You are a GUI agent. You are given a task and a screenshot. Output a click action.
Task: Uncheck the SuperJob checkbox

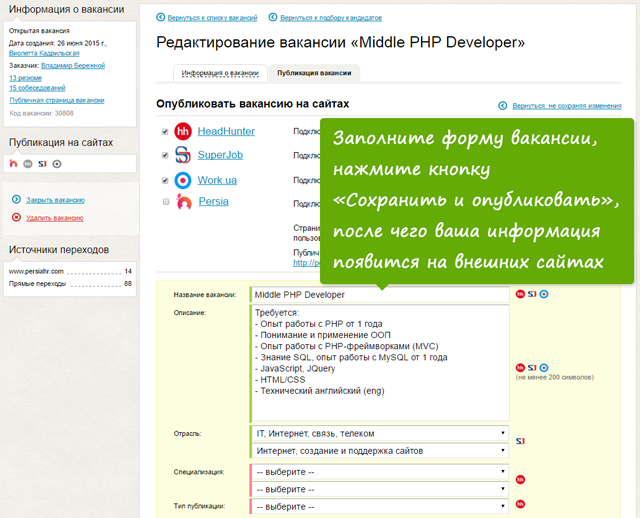tap(166, 155)
